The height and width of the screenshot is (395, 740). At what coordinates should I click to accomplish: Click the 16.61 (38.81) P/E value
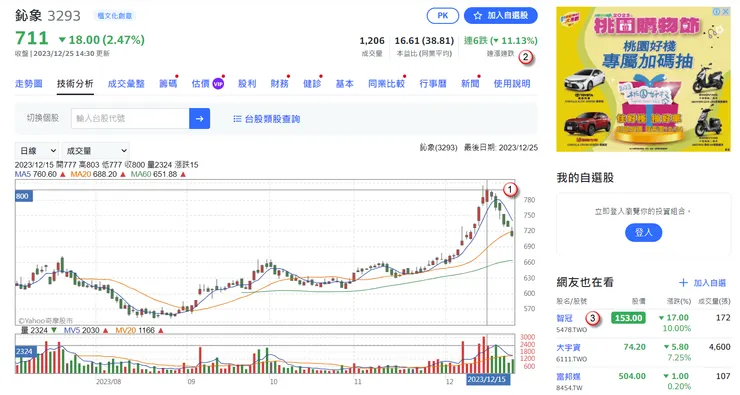tap(424, 41)
